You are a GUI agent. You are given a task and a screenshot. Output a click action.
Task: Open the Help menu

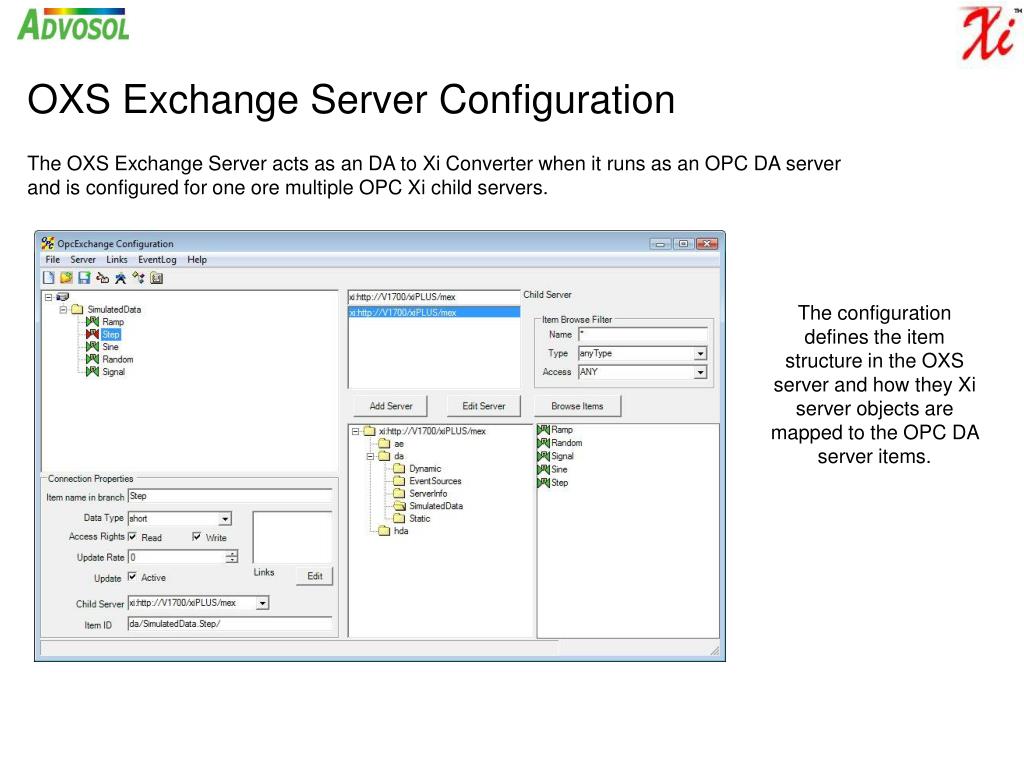pos(197,259)
